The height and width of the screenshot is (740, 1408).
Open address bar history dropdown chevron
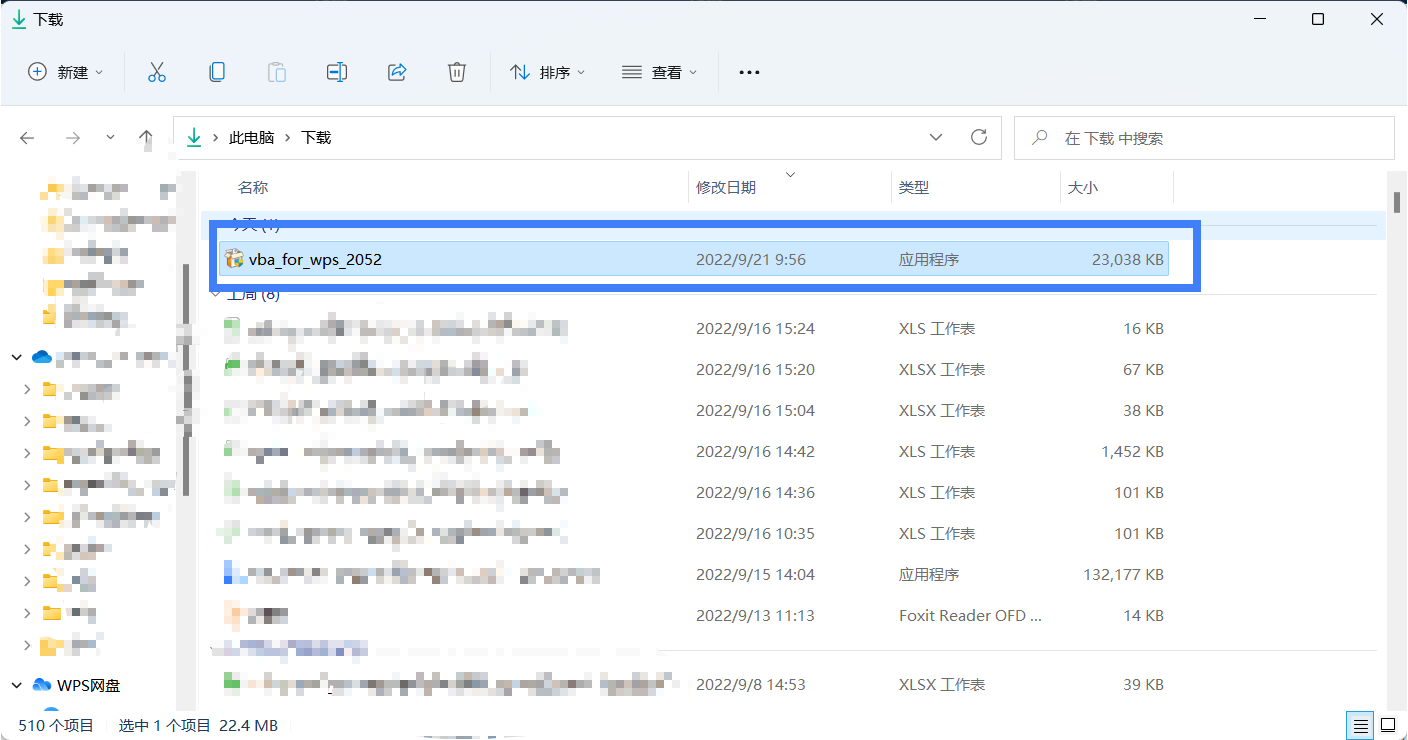coord(936,137)
